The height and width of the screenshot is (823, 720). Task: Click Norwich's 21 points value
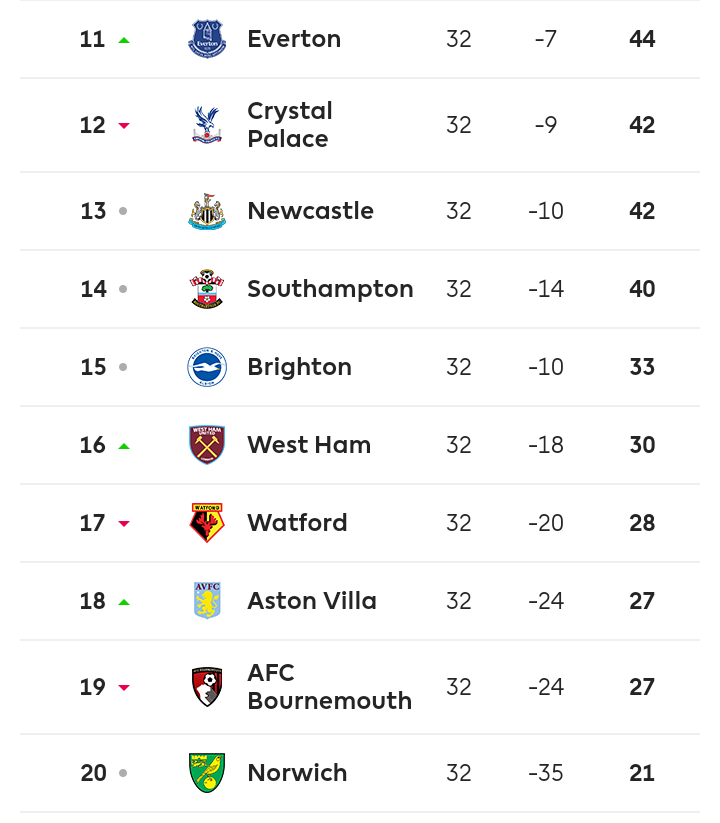[x=642, y=773]
